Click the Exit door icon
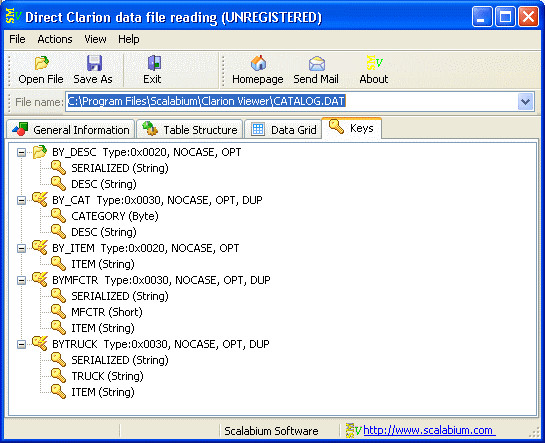545x443 pixels. [x=154, y=63]
